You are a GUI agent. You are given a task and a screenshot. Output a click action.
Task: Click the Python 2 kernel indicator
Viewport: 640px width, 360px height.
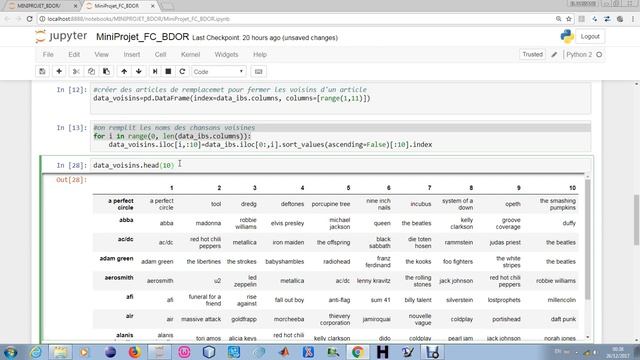[584, 54]
